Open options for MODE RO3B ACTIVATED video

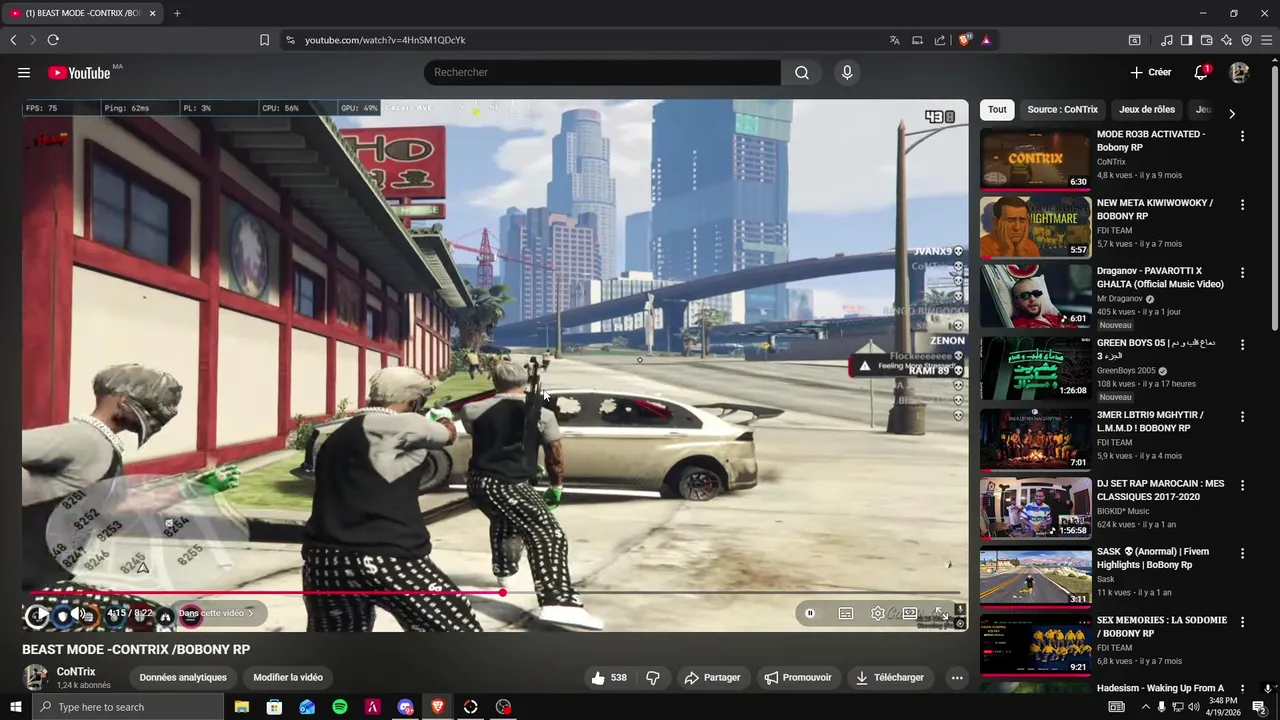pyautogui.click(x=1242, y=136)
